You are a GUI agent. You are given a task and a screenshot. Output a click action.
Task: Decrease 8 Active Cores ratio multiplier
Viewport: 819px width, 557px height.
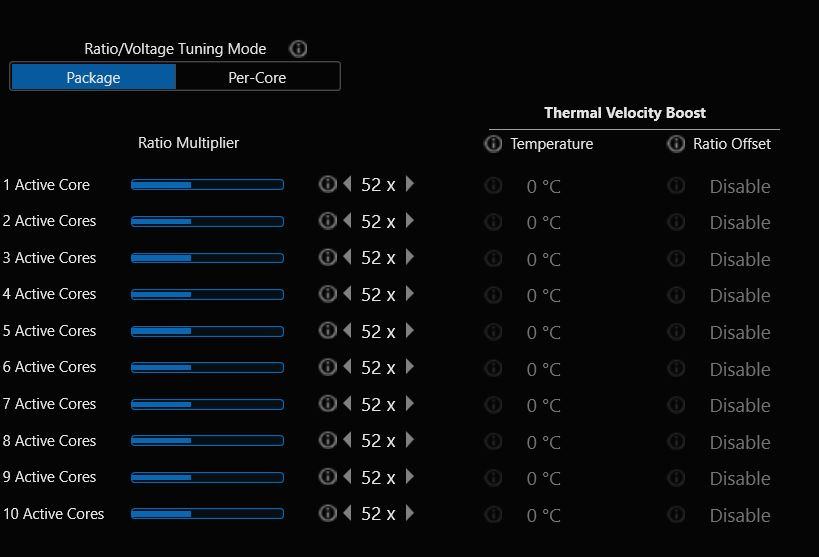coord(347,441)
